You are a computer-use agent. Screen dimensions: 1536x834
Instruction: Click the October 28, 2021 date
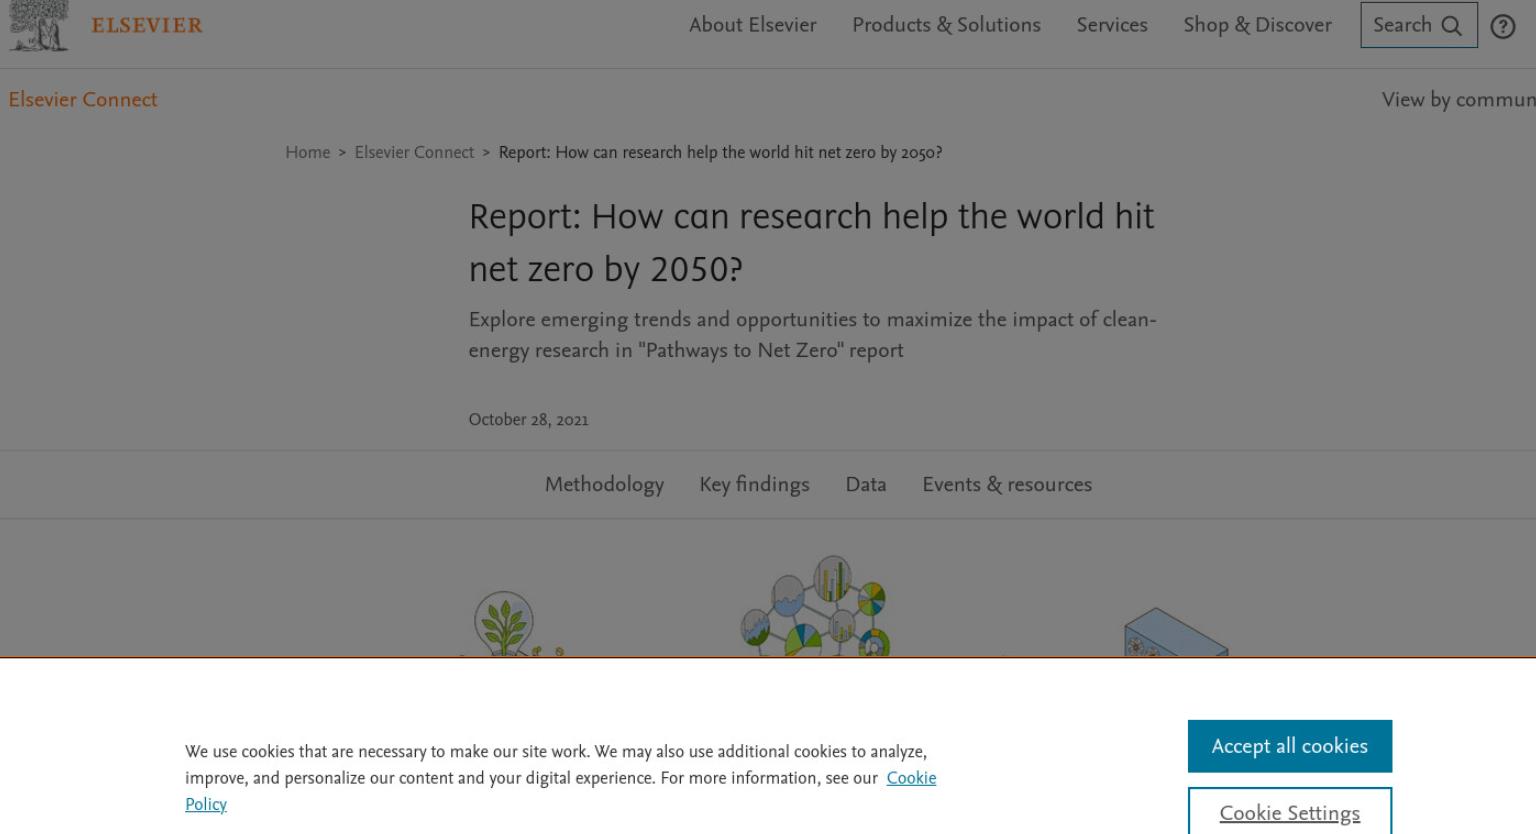coord(528,420)
